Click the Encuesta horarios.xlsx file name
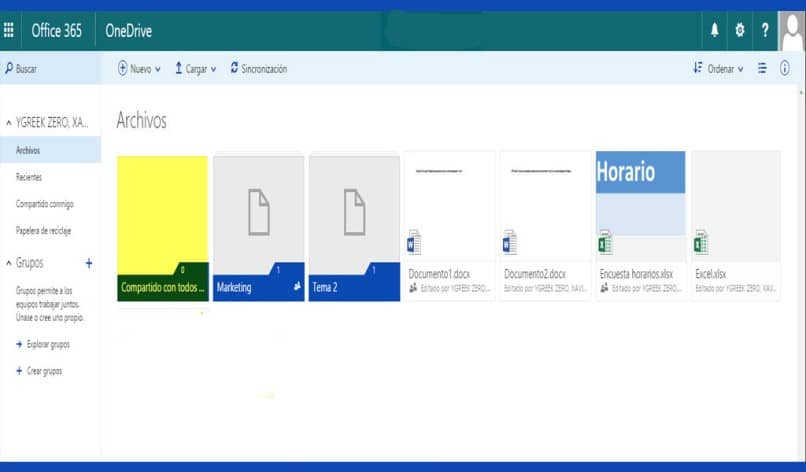Screen dimensions: 806x472 click(x=636, y=274)
